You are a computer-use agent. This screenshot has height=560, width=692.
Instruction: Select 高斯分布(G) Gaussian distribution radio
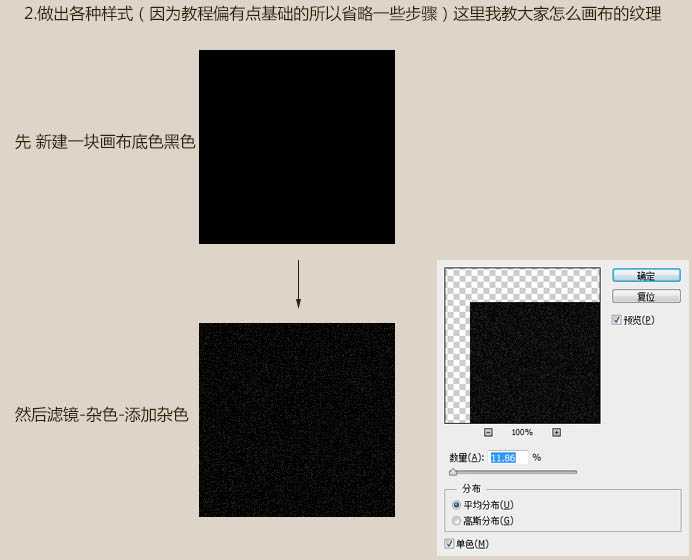pyautogui.click(x=456, y=521)
